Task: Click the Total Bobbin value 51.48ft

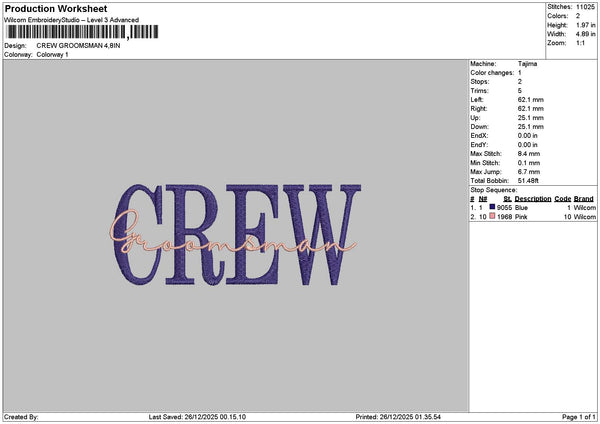Action: [528, 181]
